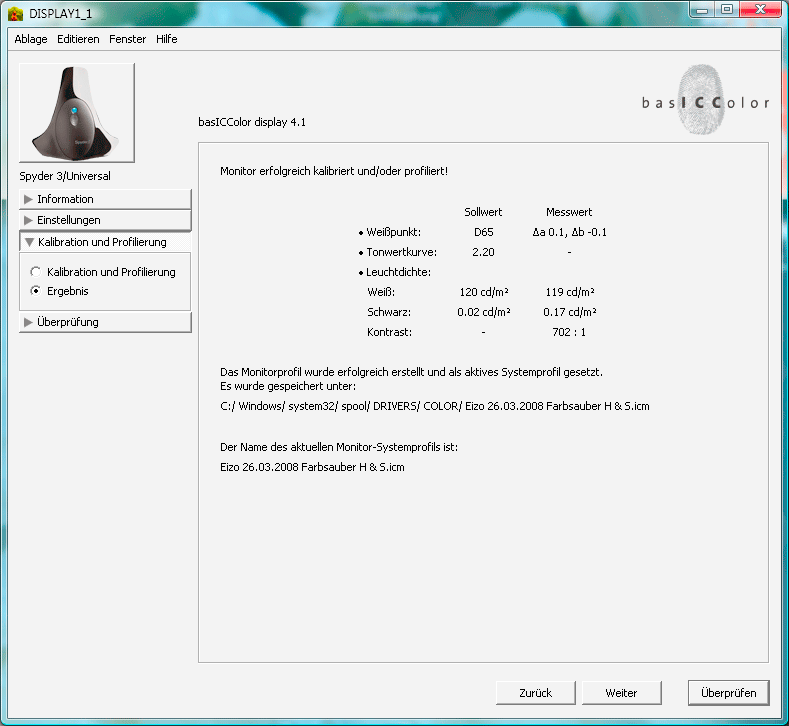This screenshot has height=726, width=789.
Task: Click the Überprüfen button
Action: 728,692
